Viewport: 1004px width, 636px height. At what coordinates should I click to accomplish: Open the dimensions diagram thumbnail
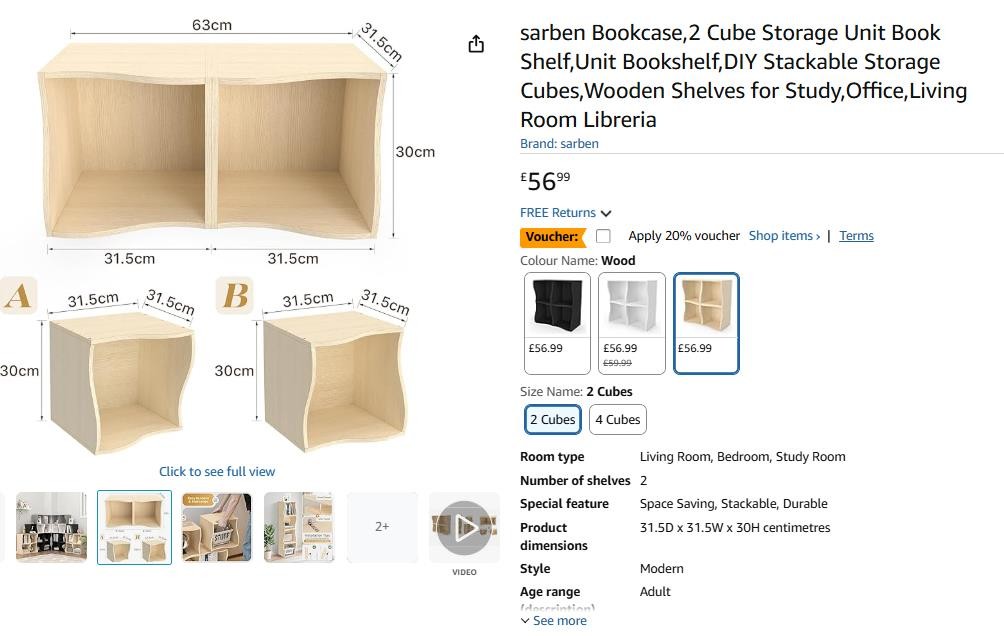(x=134, y=527)
